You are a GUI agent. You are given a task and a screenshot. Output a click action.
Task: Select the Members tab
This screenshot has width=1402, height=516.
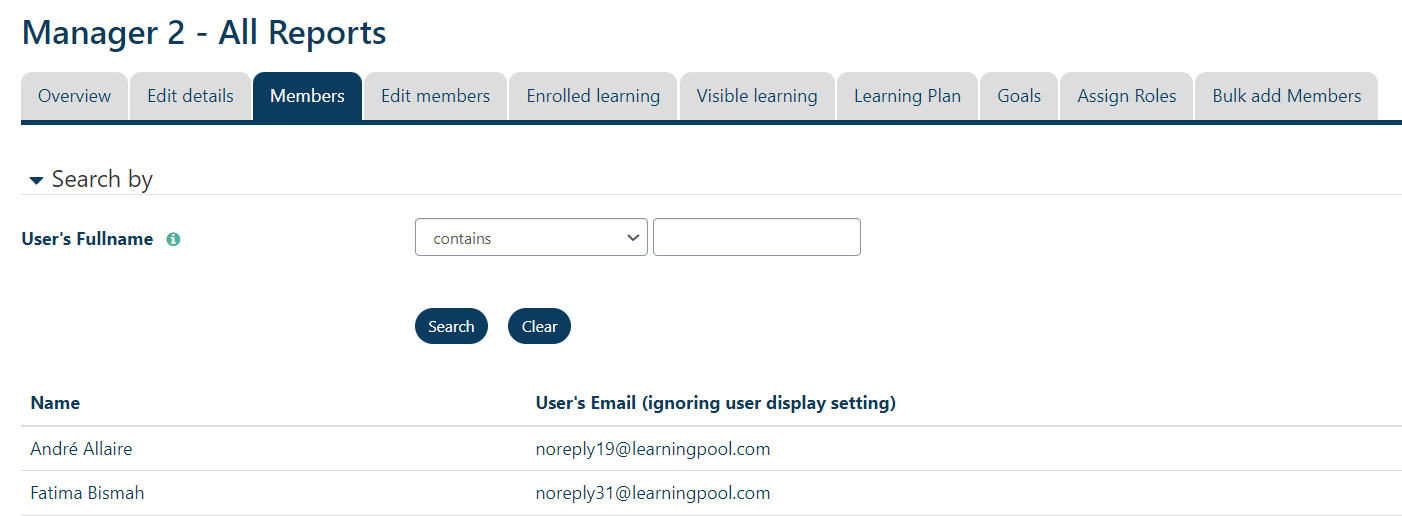pyautogui.click(x=307, y=97)
